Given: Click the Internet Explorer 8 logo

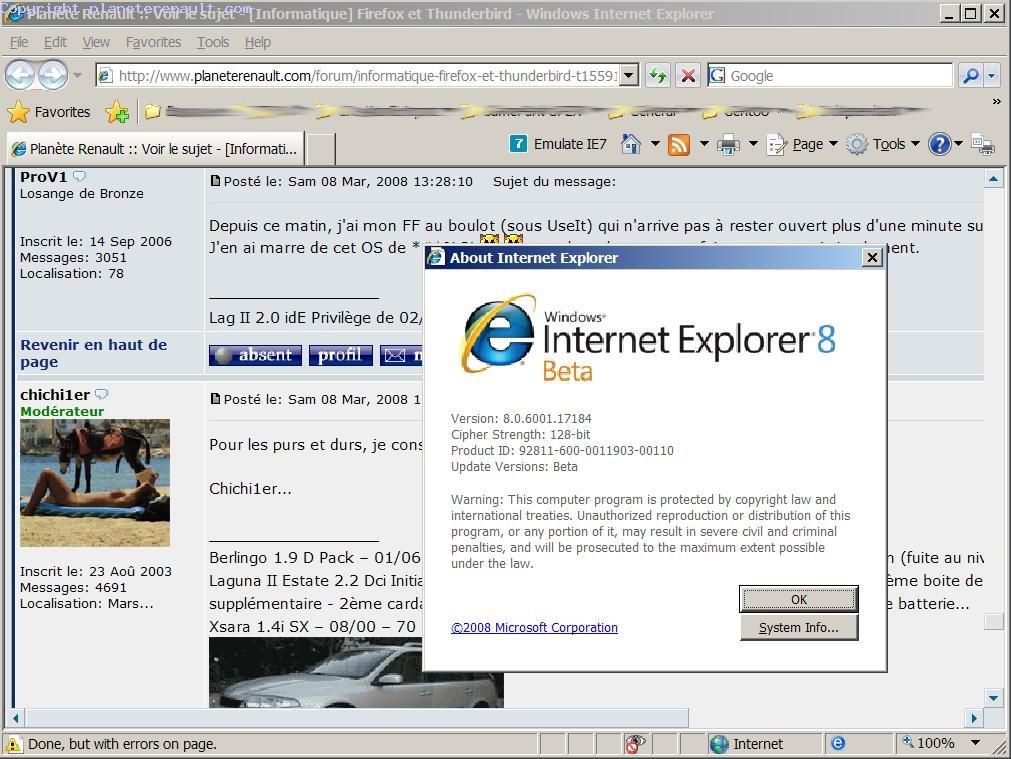Looking at the screenshot, I should (x=649, y=339).
